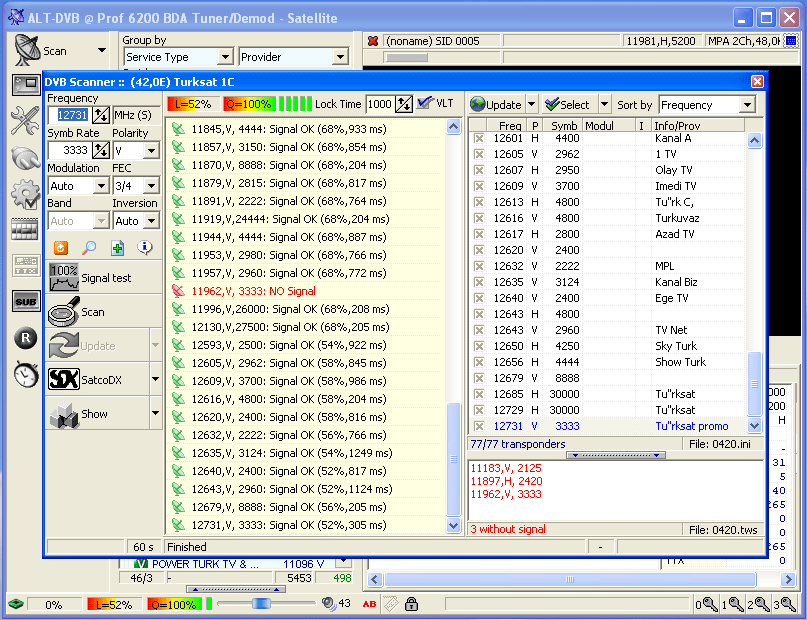The width and height of the screenshot is (807, 620).
Task: Open the wrench tools sidebar icon
Action: coord(25,121)
